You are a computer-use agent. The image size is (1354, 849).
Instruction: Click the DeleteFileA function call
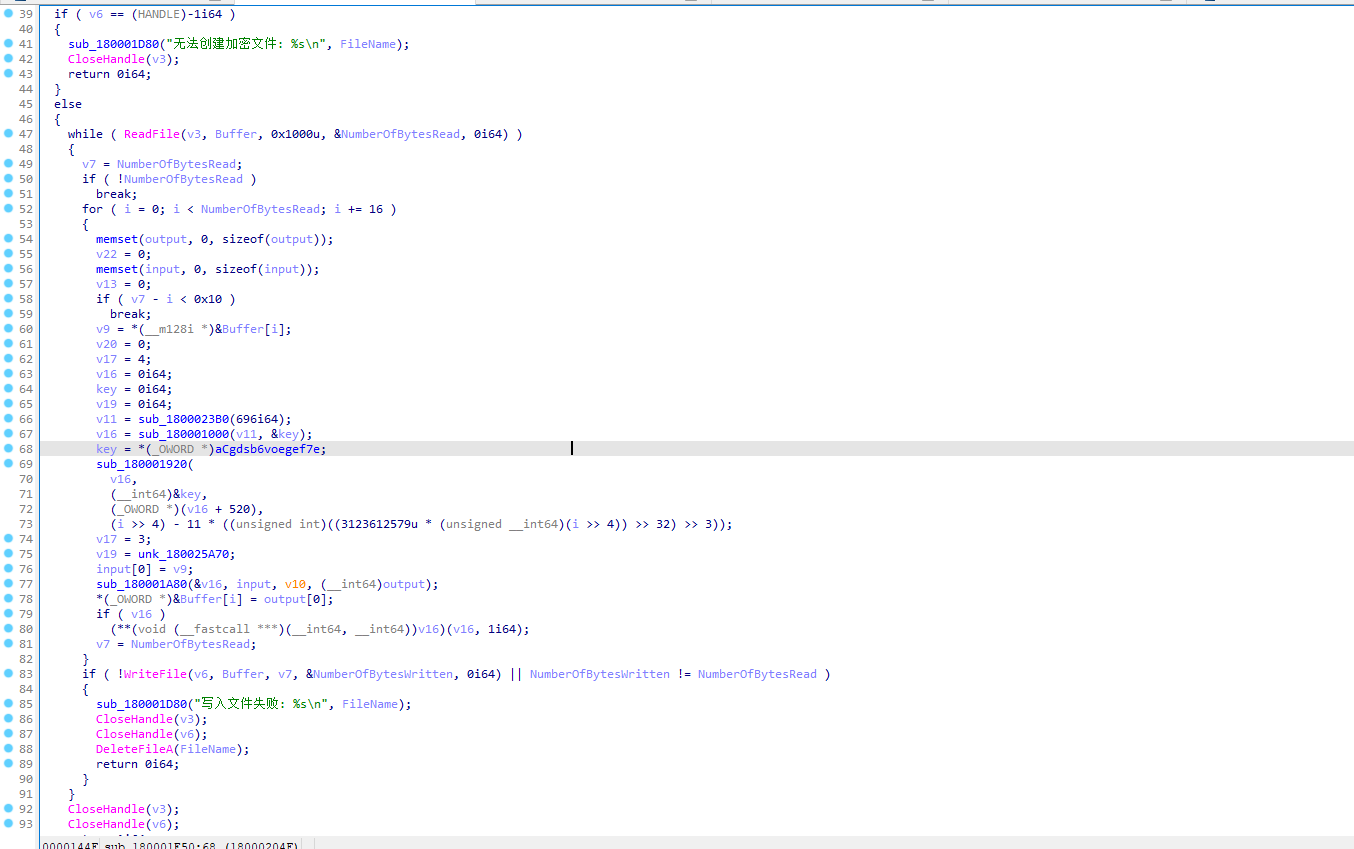point(134,749)
